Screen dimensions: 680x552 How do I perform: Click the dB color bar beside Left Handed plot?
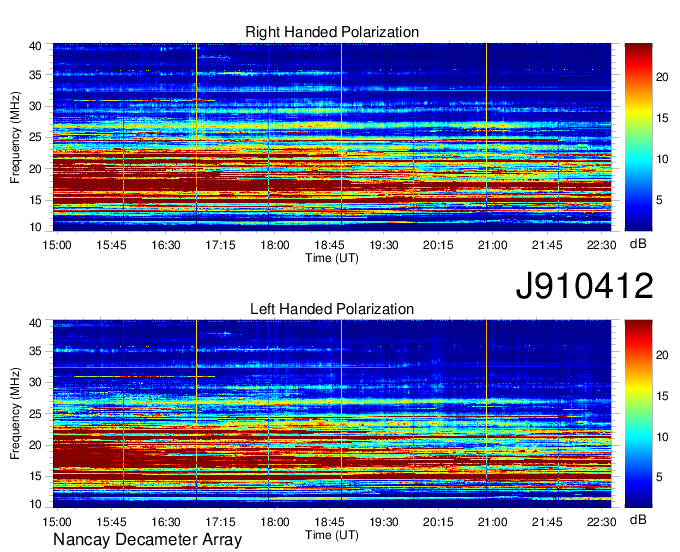click(638, 414)
